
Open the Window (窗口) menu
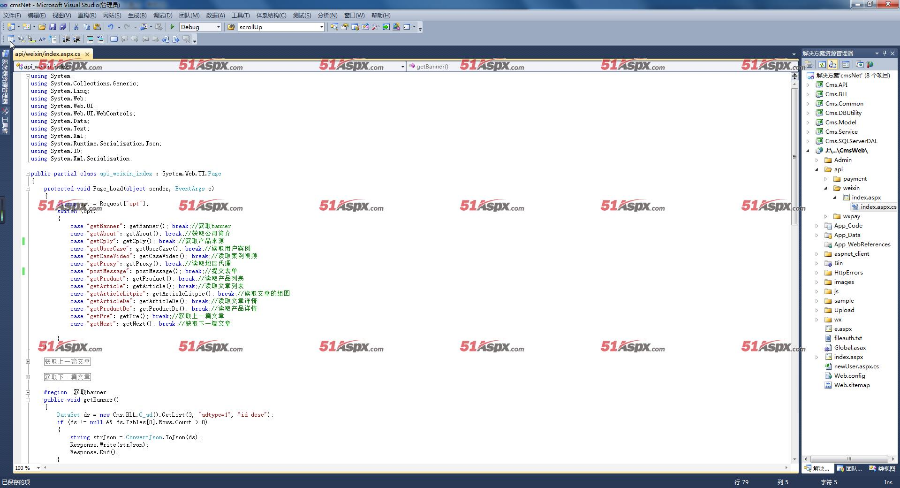pyautogui.click(x=354, y=16)
